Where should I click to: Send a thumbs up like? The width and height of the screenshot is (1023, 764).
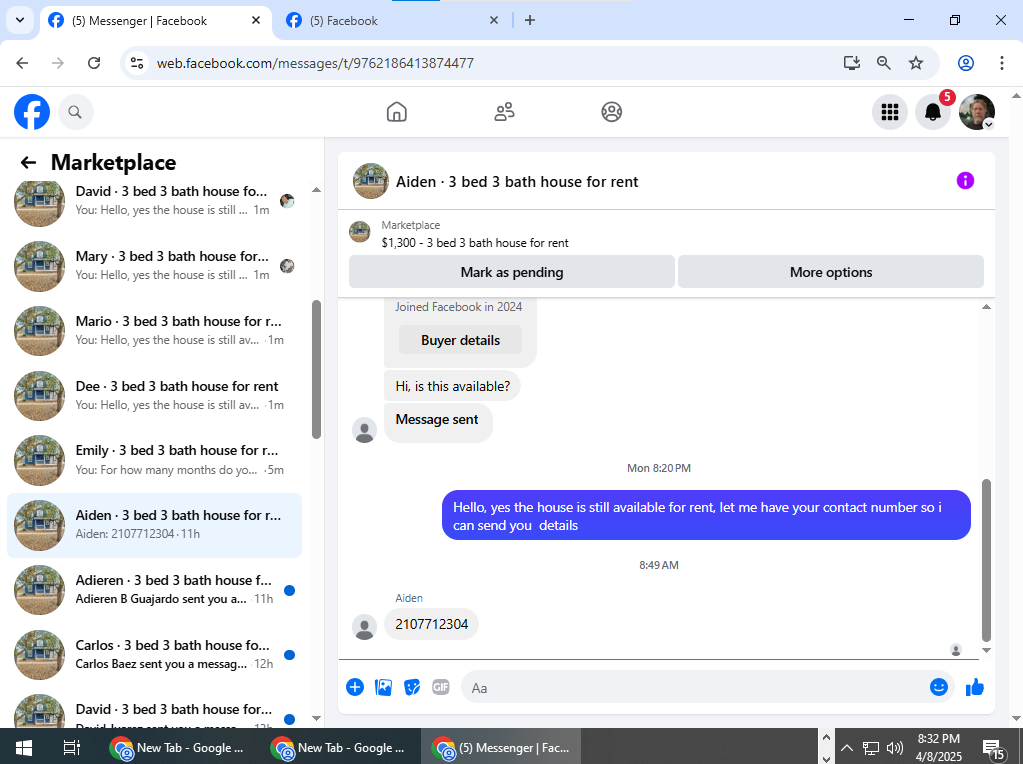[975, 687]
